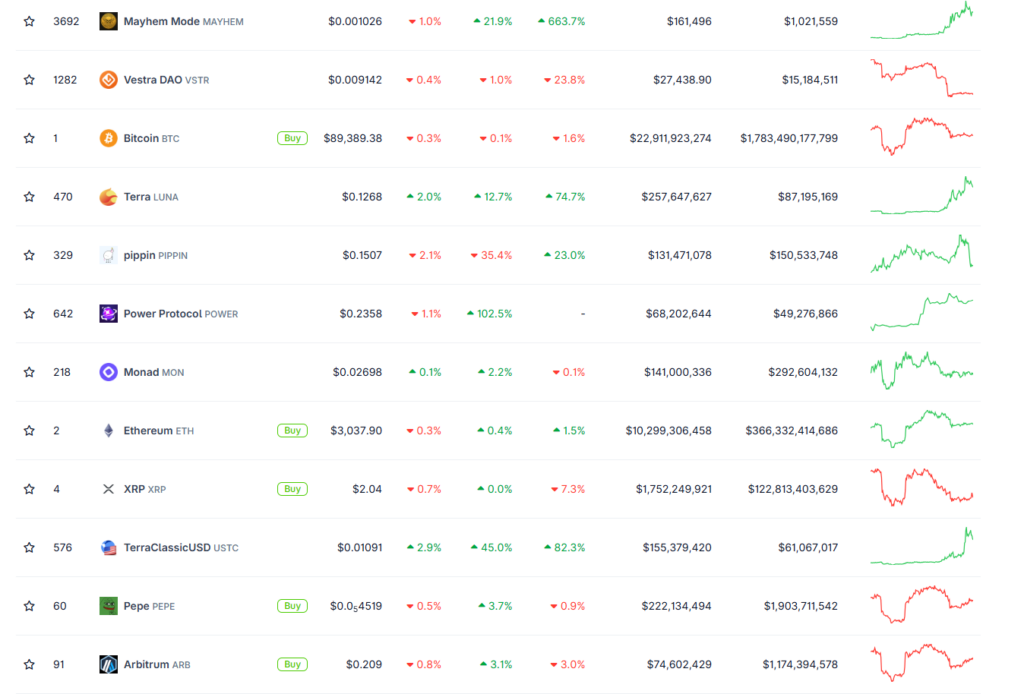Screen dimensions: 1024x694
Task: Click the Ethereum diamond logo icon
Action: 108,430
